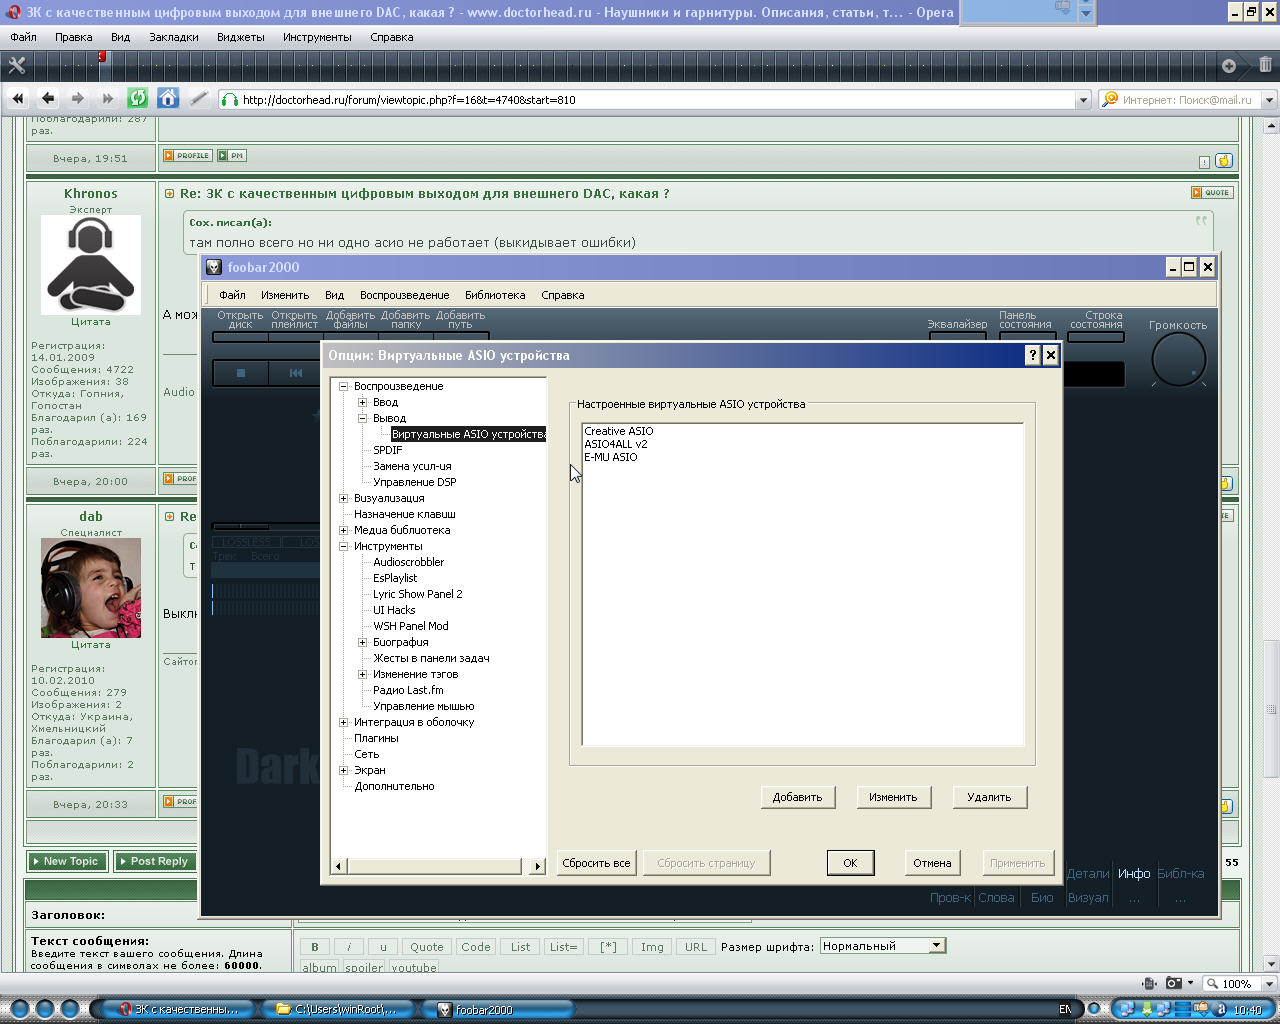Click the stop button in foobar2000 player
Screen dimensions: 1280x1024
pyautogui.click(x=240, y=373)
